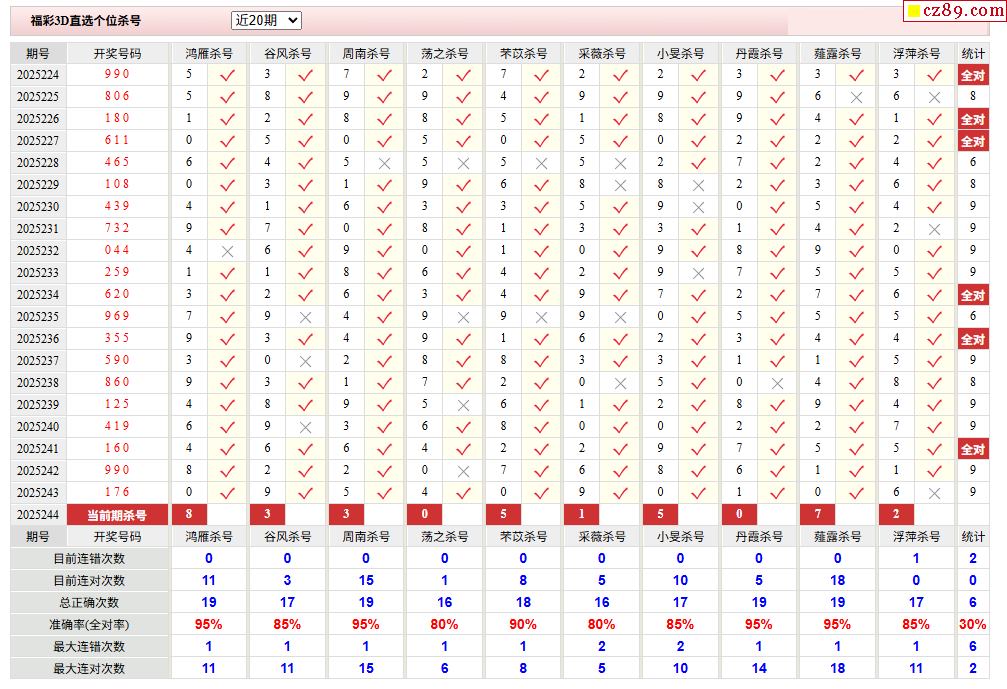This screenshot has width=1007, height=689.
Task: Click 最大连对次数 value 18 under 蕤露杀号
Action: (837, 669)
